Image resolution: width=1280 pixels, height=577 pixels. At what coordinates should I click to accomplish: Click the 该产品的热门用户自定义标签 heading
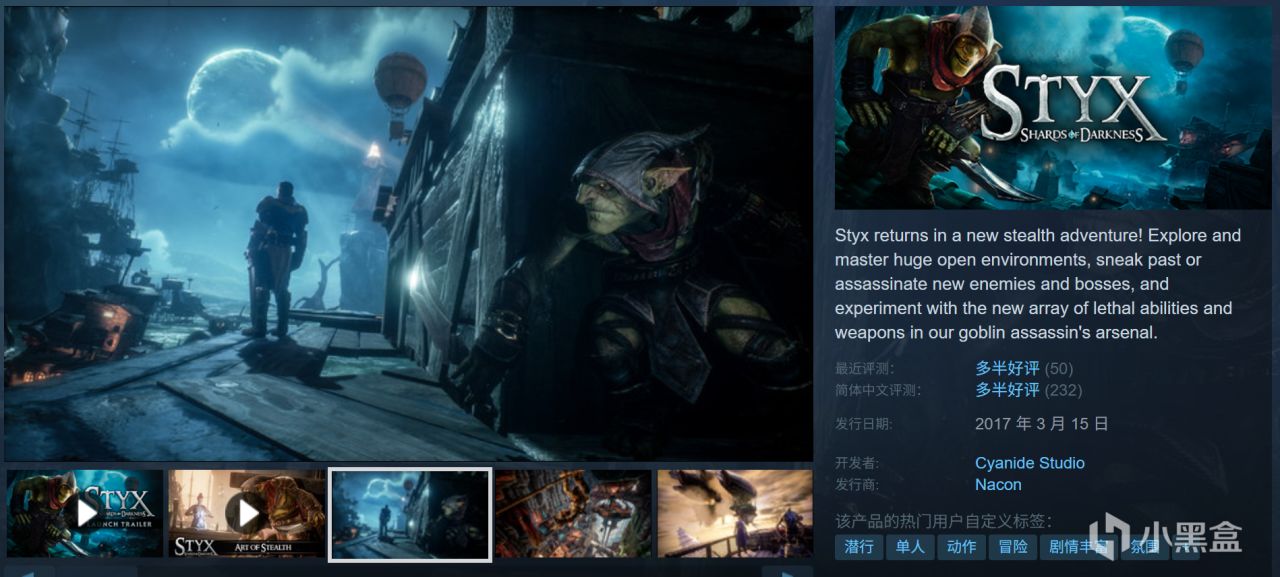click(943, 521)
